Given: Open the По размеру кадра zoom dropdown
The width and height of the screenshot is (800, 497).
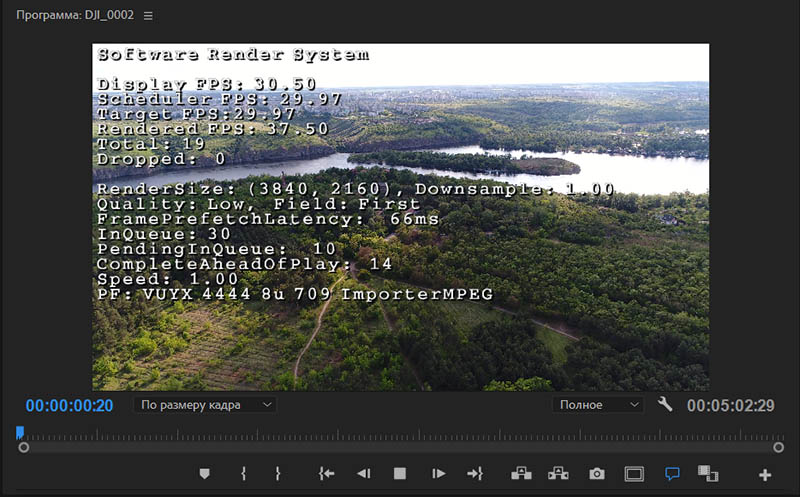Looking at the screenshot, I should [205, 405].
